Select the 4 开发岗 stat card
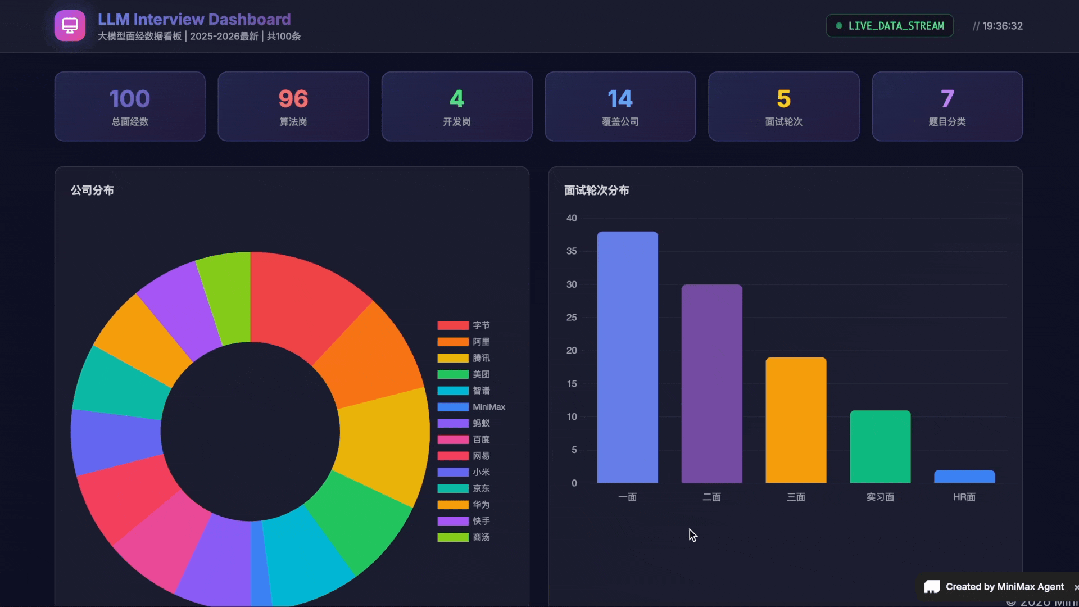Screen dimensions: 1079x607 [457, 107]
